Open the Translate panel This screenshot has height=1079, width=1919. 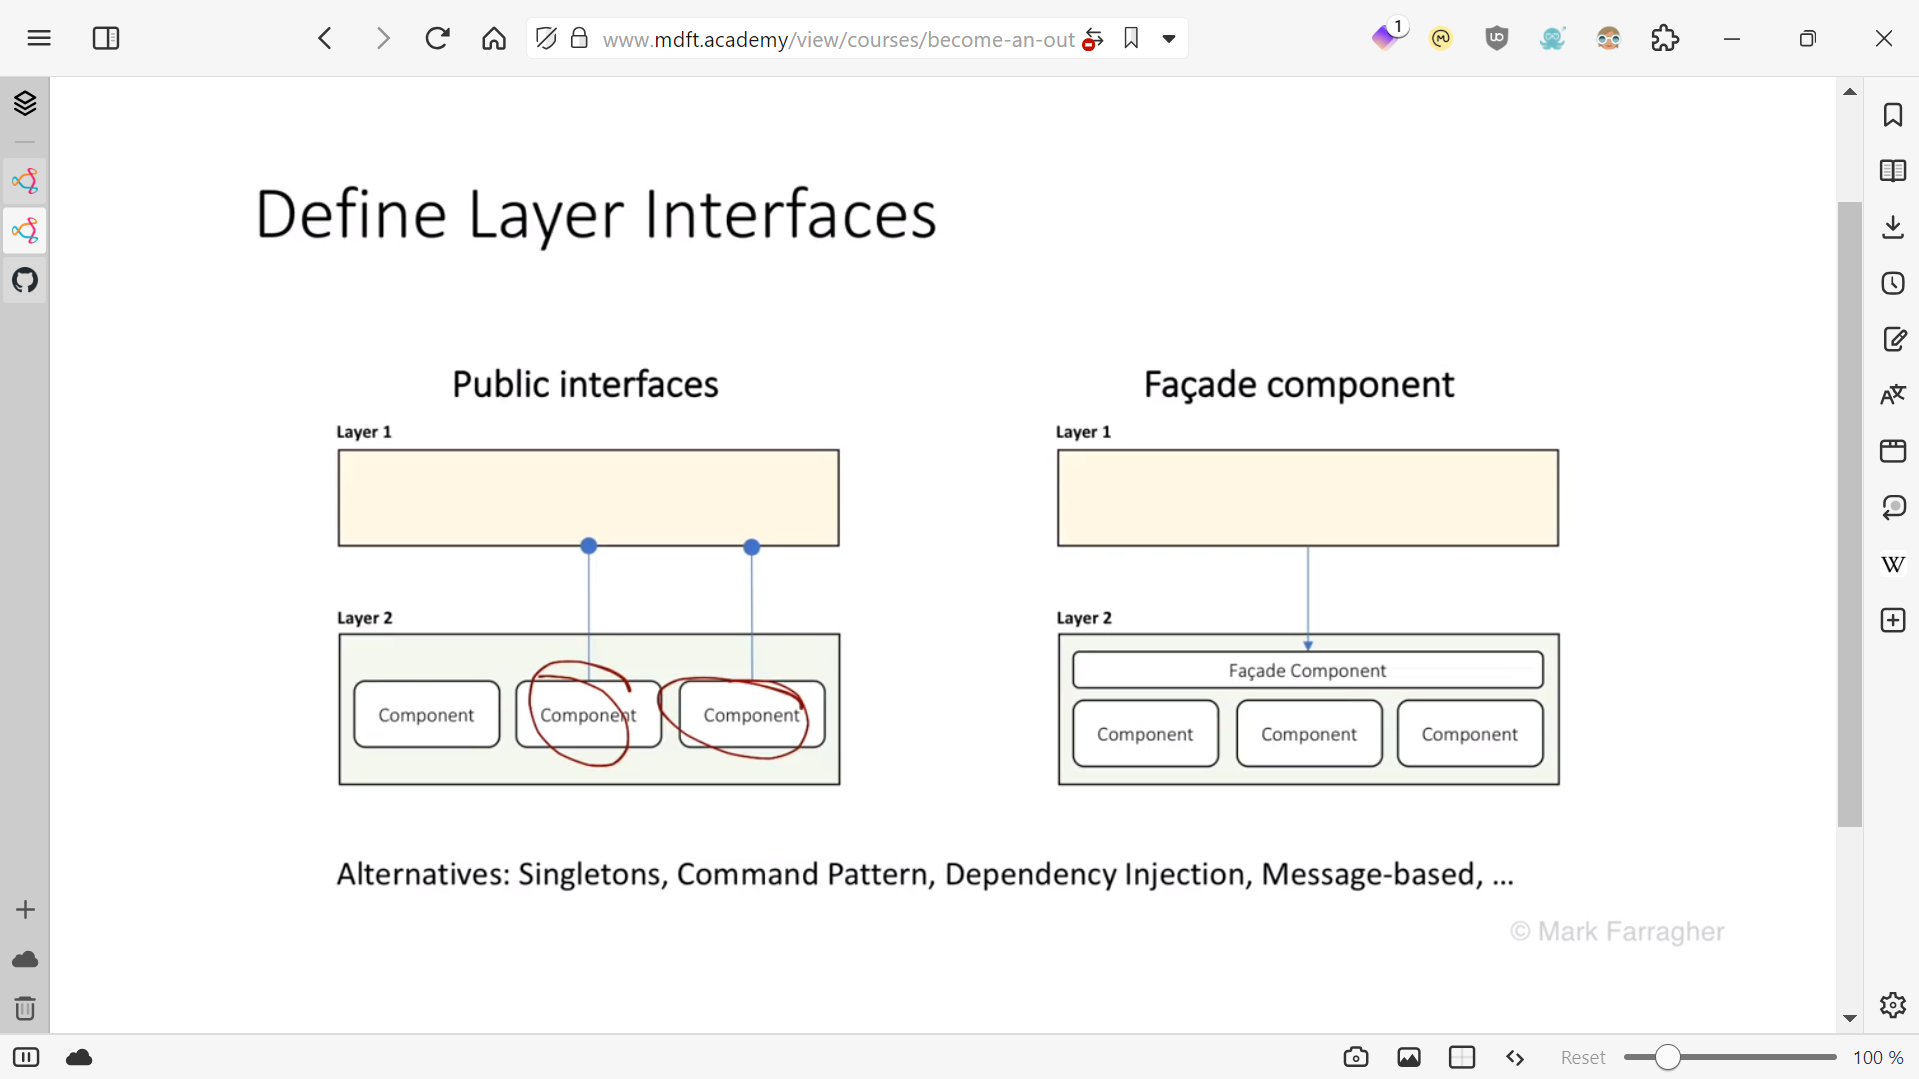[1892, 395]
